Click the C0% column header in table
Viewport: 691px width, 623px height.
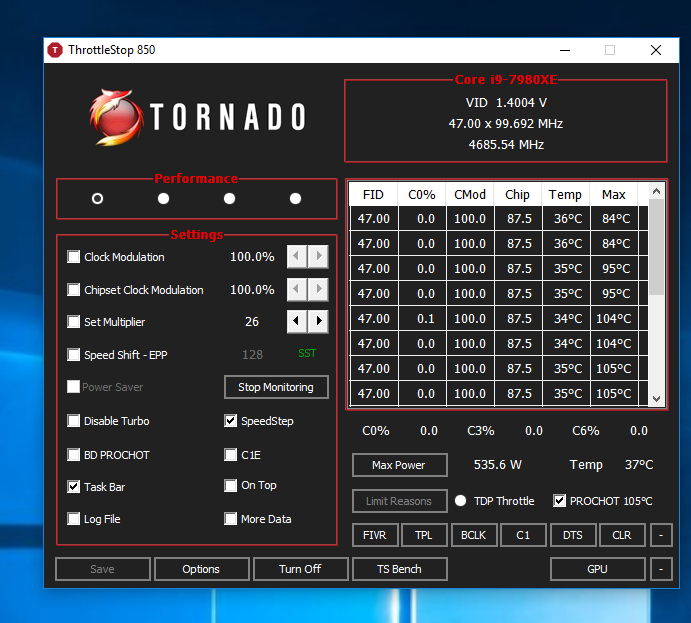click(x=422, y=194)
